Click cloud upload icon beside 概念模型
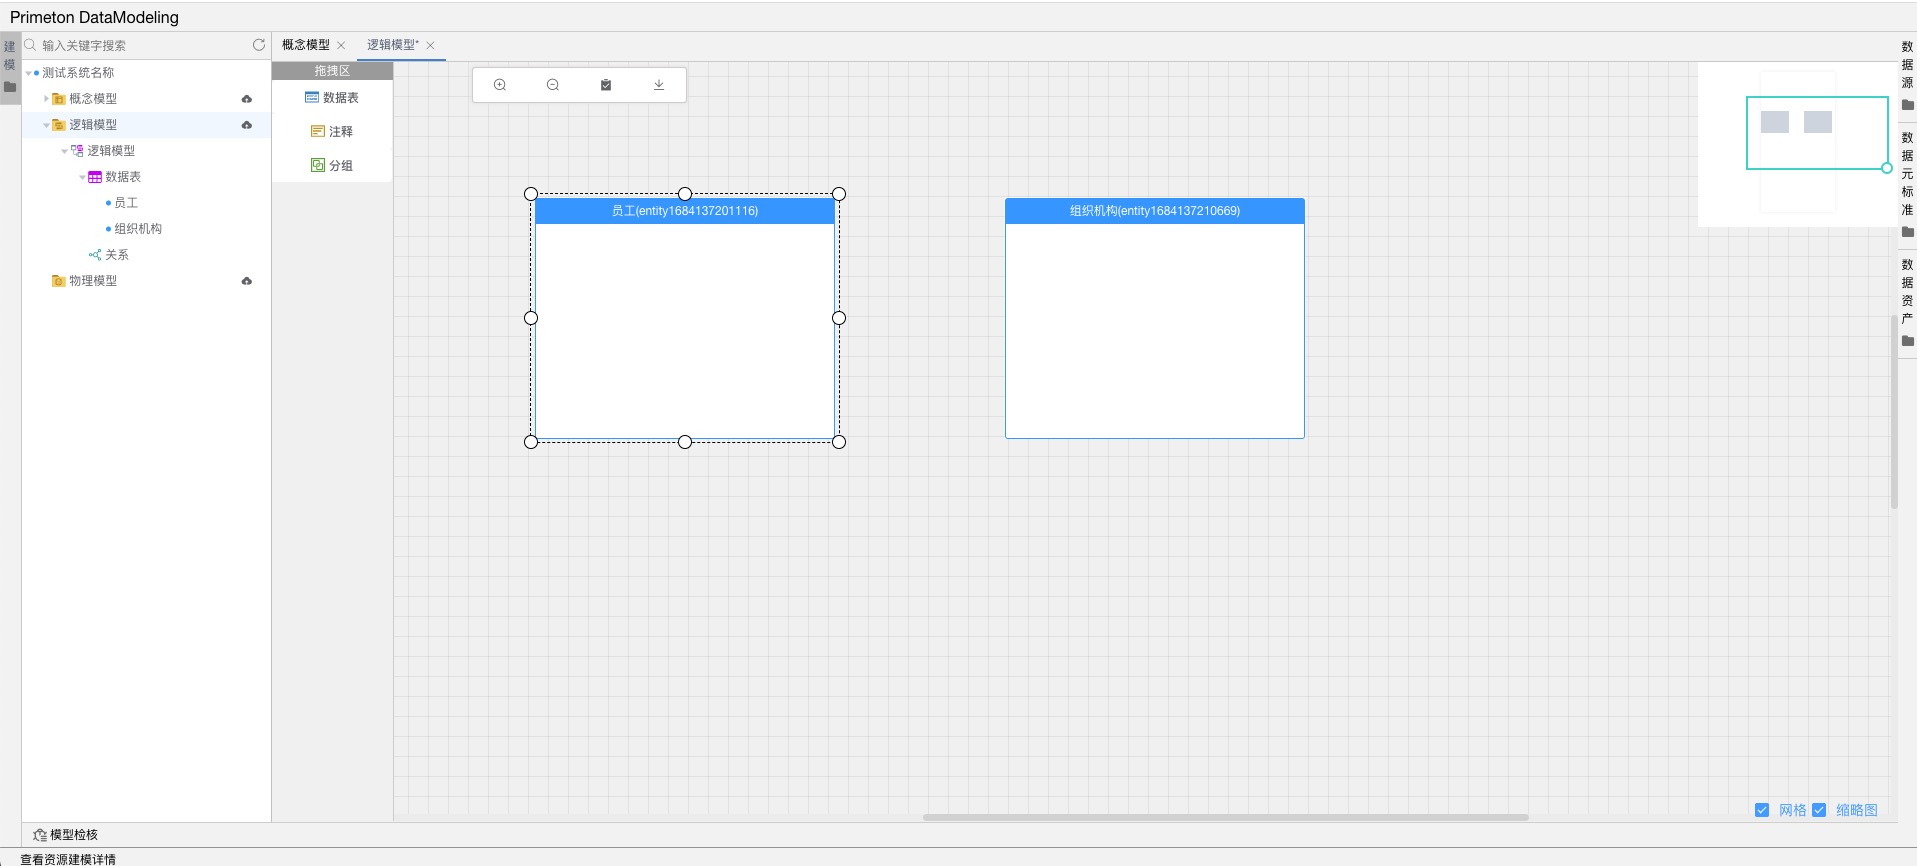Image resolution: width=1917 pixels, height=866 pixels. pyautogui.click(x=247, y=99)
